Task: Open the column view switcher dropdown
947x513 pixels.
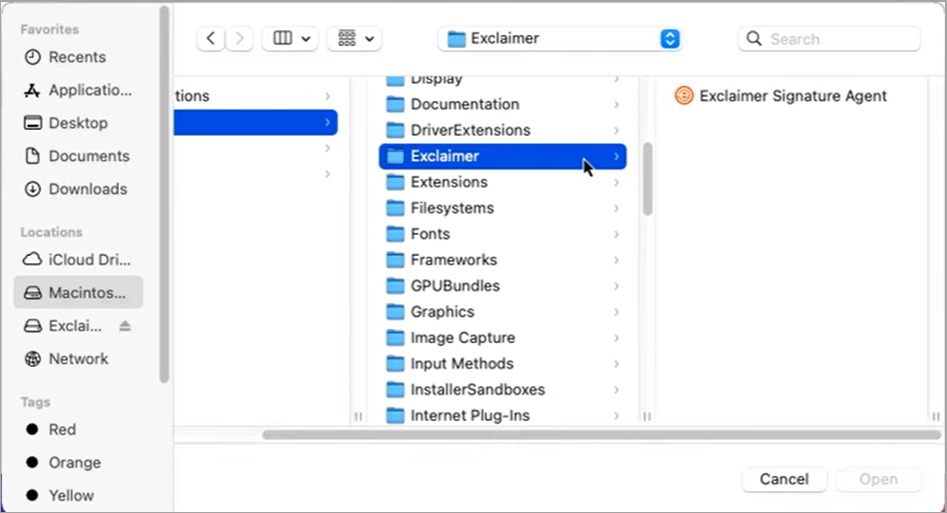Action: [x=290, y=39]
